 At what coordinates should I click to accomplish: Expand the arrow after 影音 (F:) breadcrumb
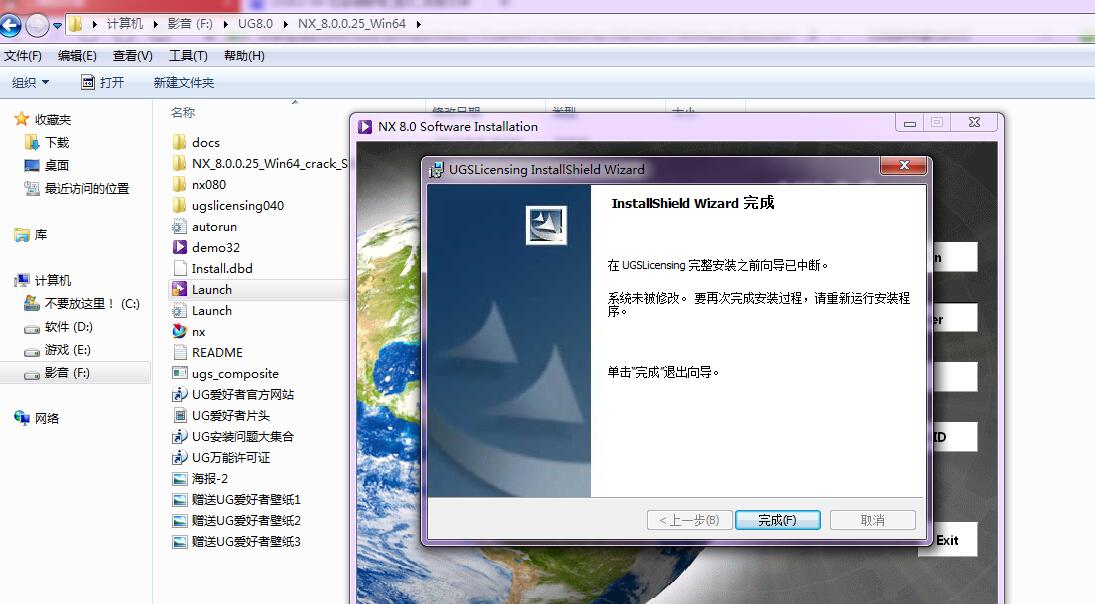click(226, 24)
